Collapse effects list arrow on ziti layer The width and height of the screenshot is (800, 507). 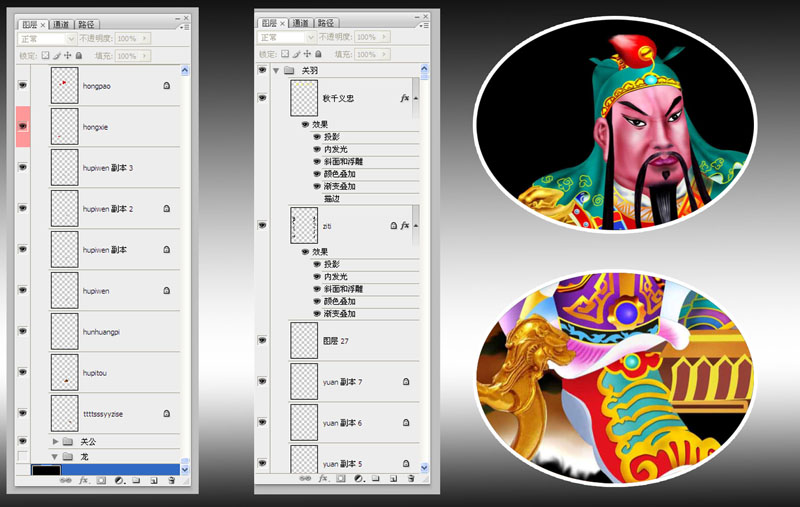click(x=415, y=225)
